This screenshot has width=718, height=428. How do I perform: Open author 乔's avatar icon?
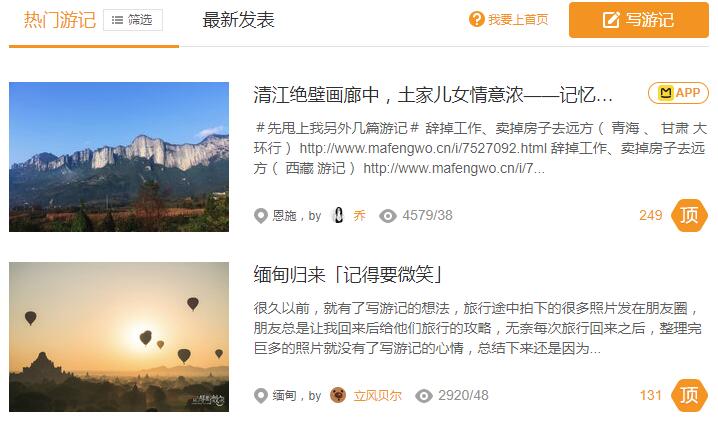[338, 215]
